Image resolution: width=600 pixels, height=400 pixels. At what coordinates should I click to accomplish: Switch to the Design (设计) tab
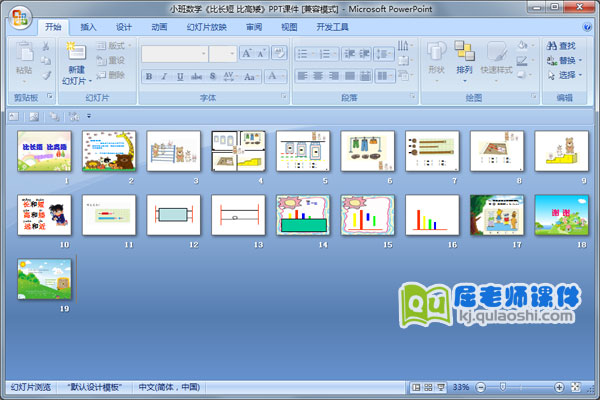pyautogui.click(x=124, y=27)
